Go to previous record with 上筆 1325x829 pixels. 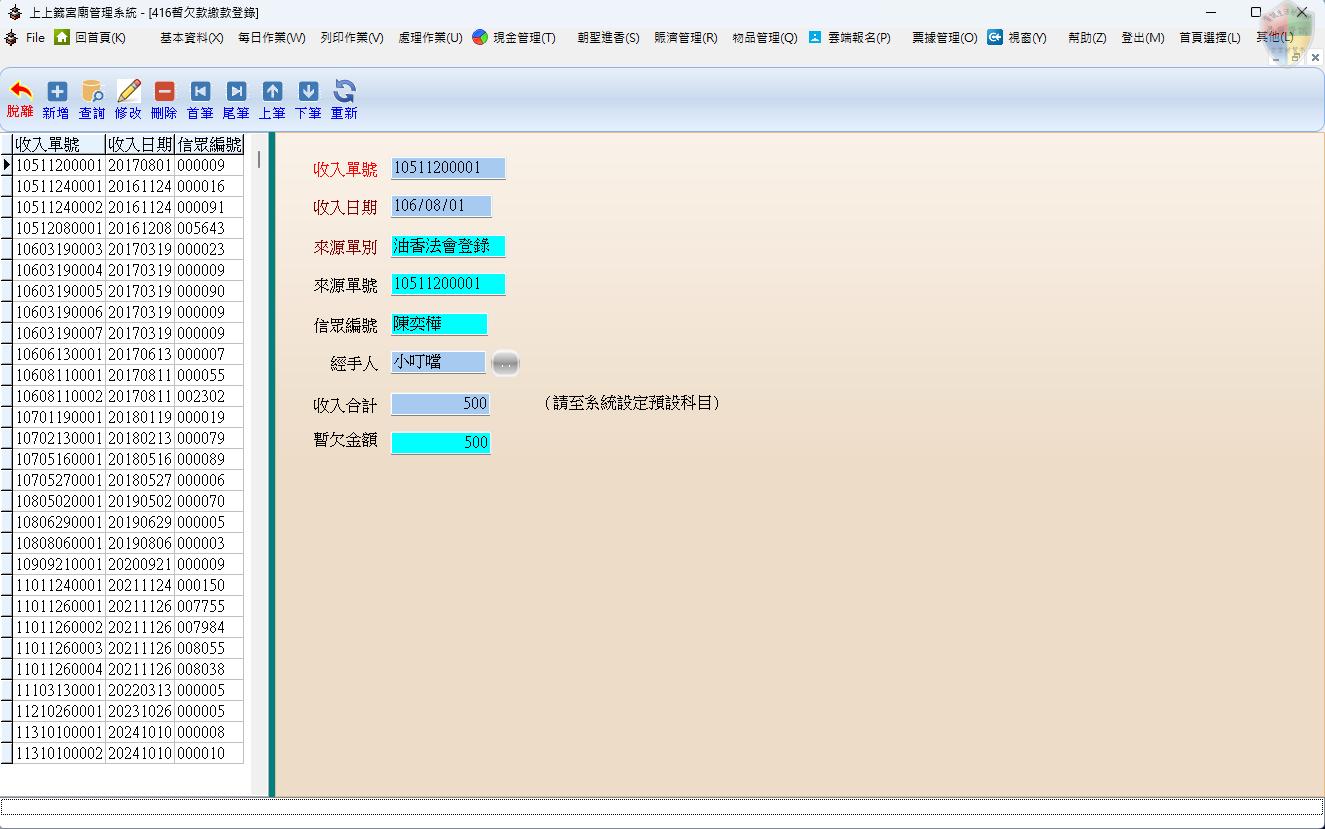[272, 92]
